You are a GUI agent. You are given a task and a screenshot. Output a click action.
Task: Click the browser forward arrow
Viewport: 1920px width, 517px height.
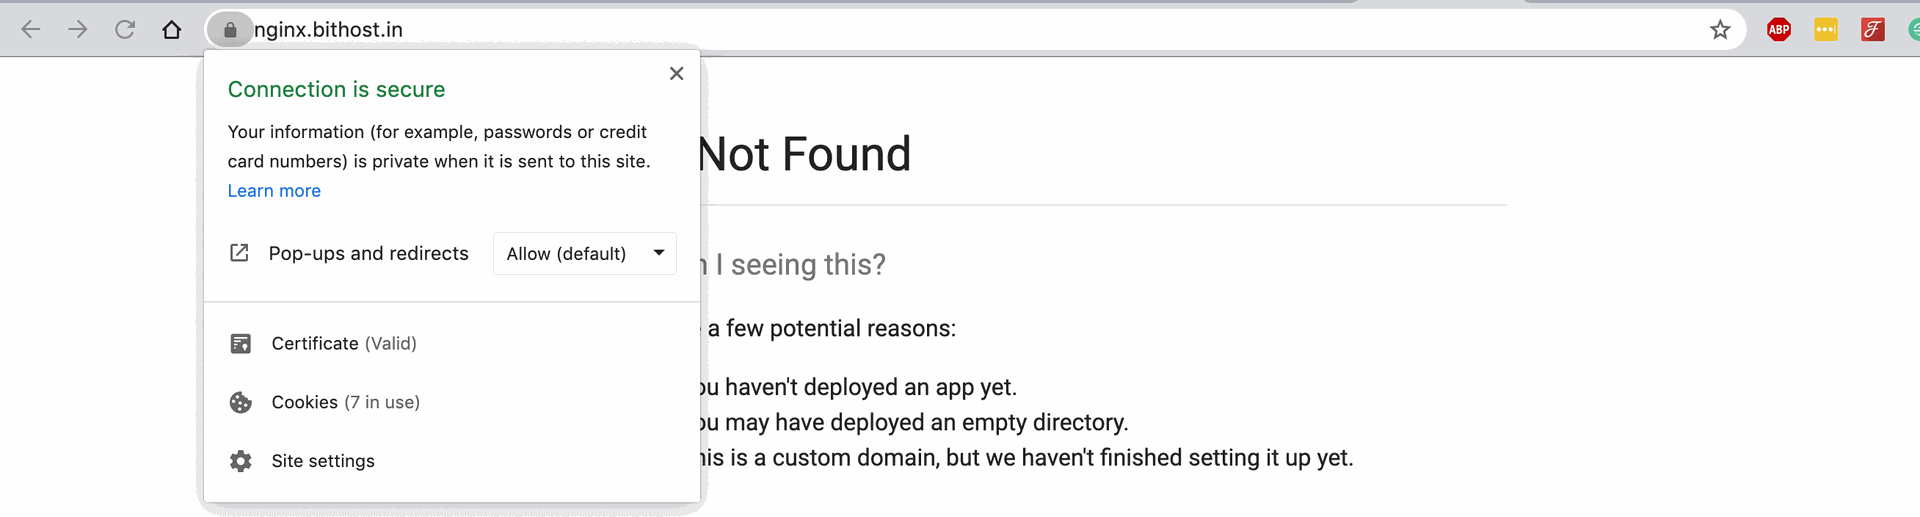pos(78,30)
